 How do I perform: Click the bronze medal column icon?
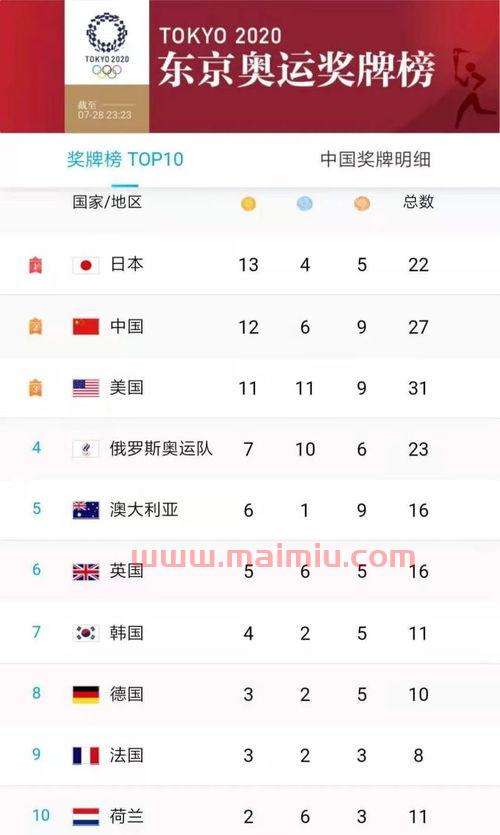(x=362, y=203)
